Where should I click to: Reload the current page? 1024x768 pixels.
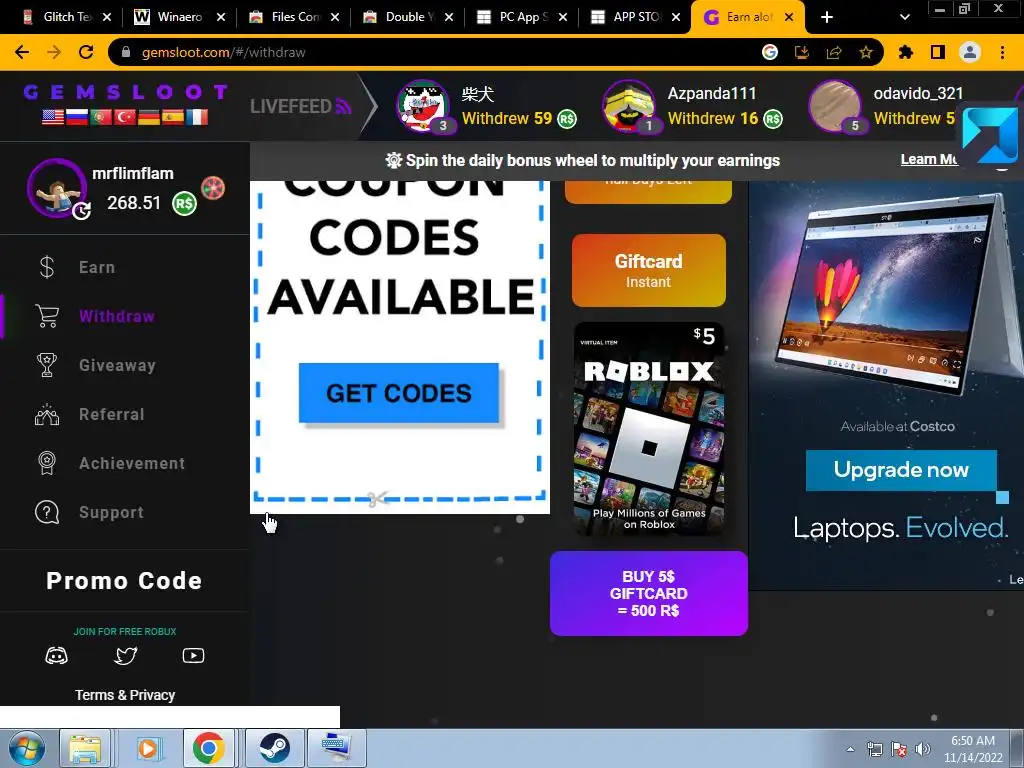click(x=86, y=52)
